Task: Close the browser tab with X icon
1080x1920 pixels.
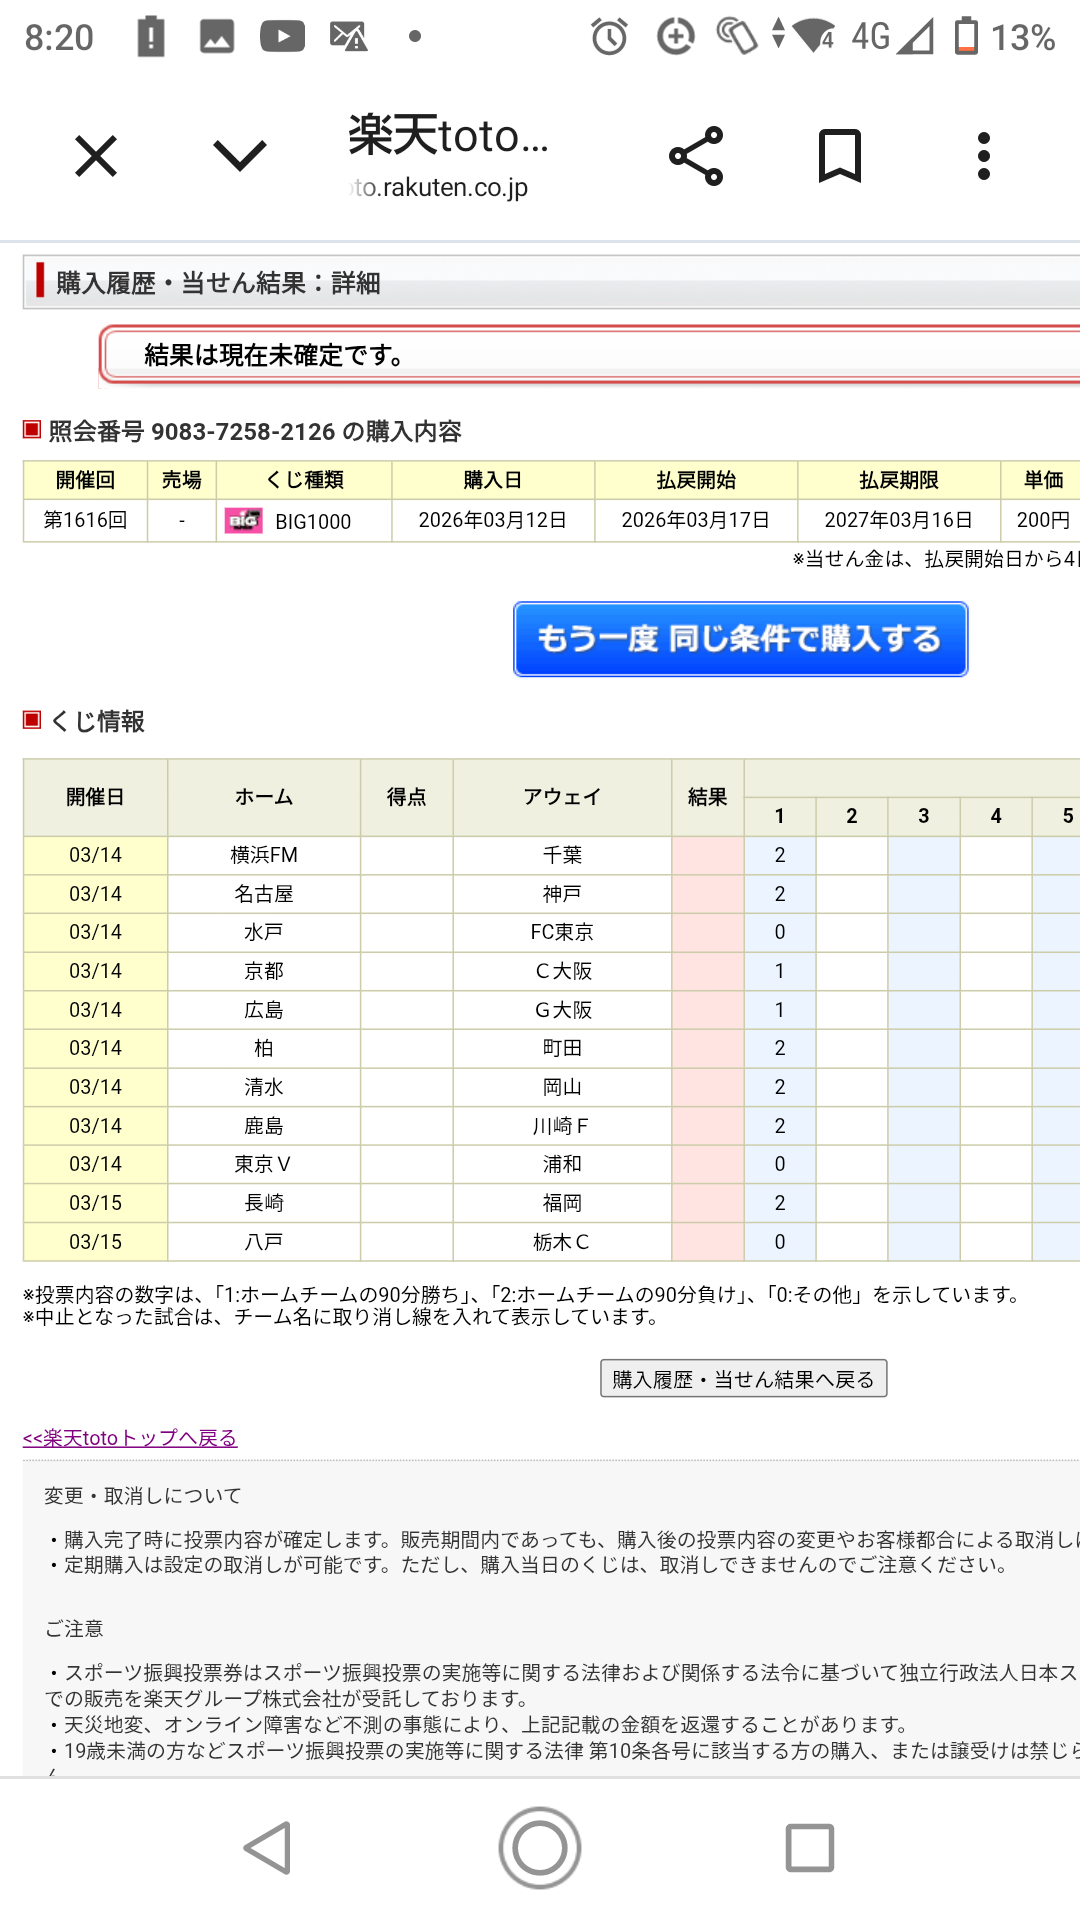Action: [x=96, y=157]
